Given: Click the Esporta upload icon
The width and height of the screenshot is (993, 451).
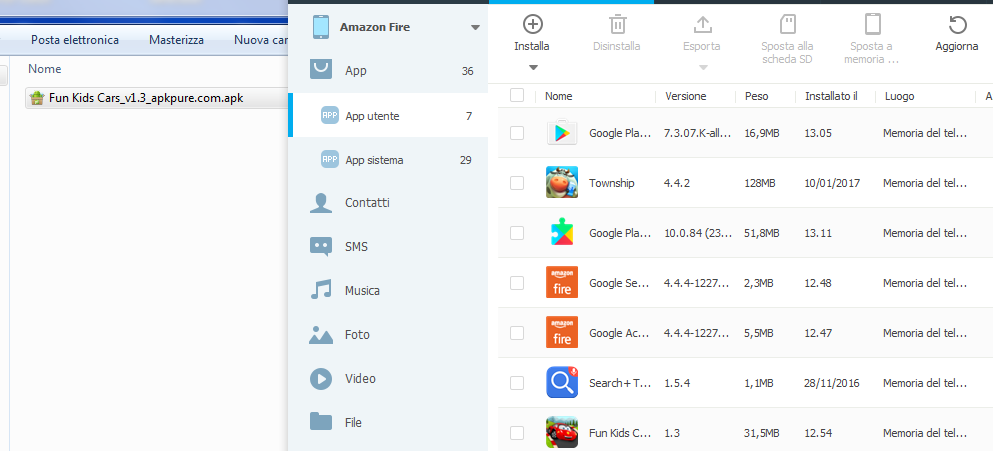Looking at the screenshot, I should tap(702, 25).
